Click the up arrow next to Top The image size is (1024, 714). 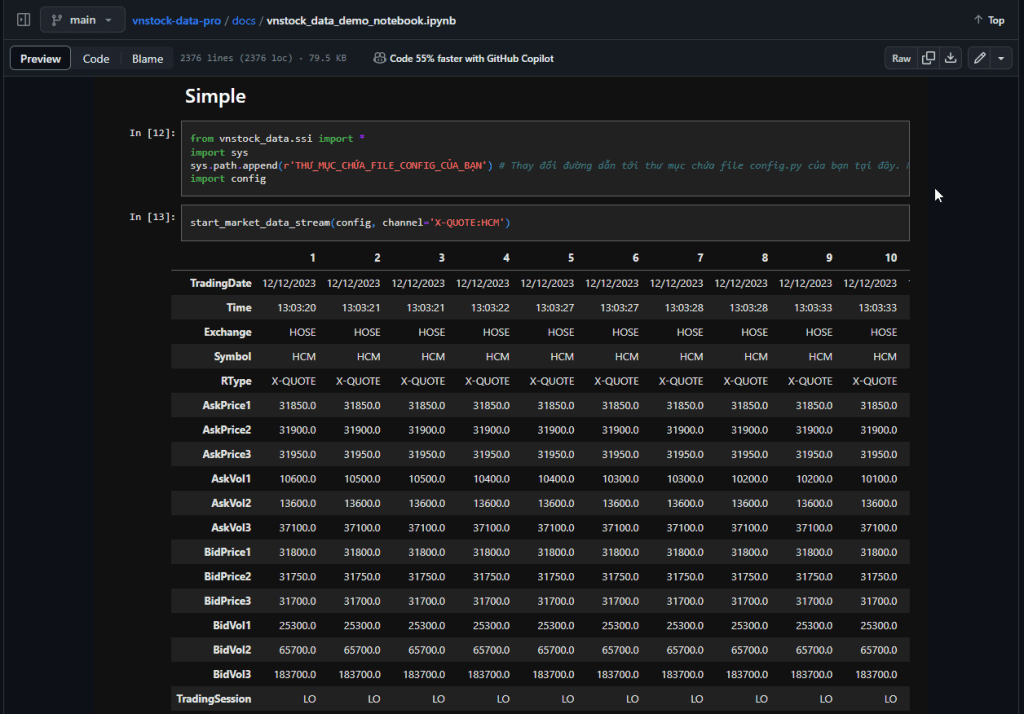coord(977,20)
